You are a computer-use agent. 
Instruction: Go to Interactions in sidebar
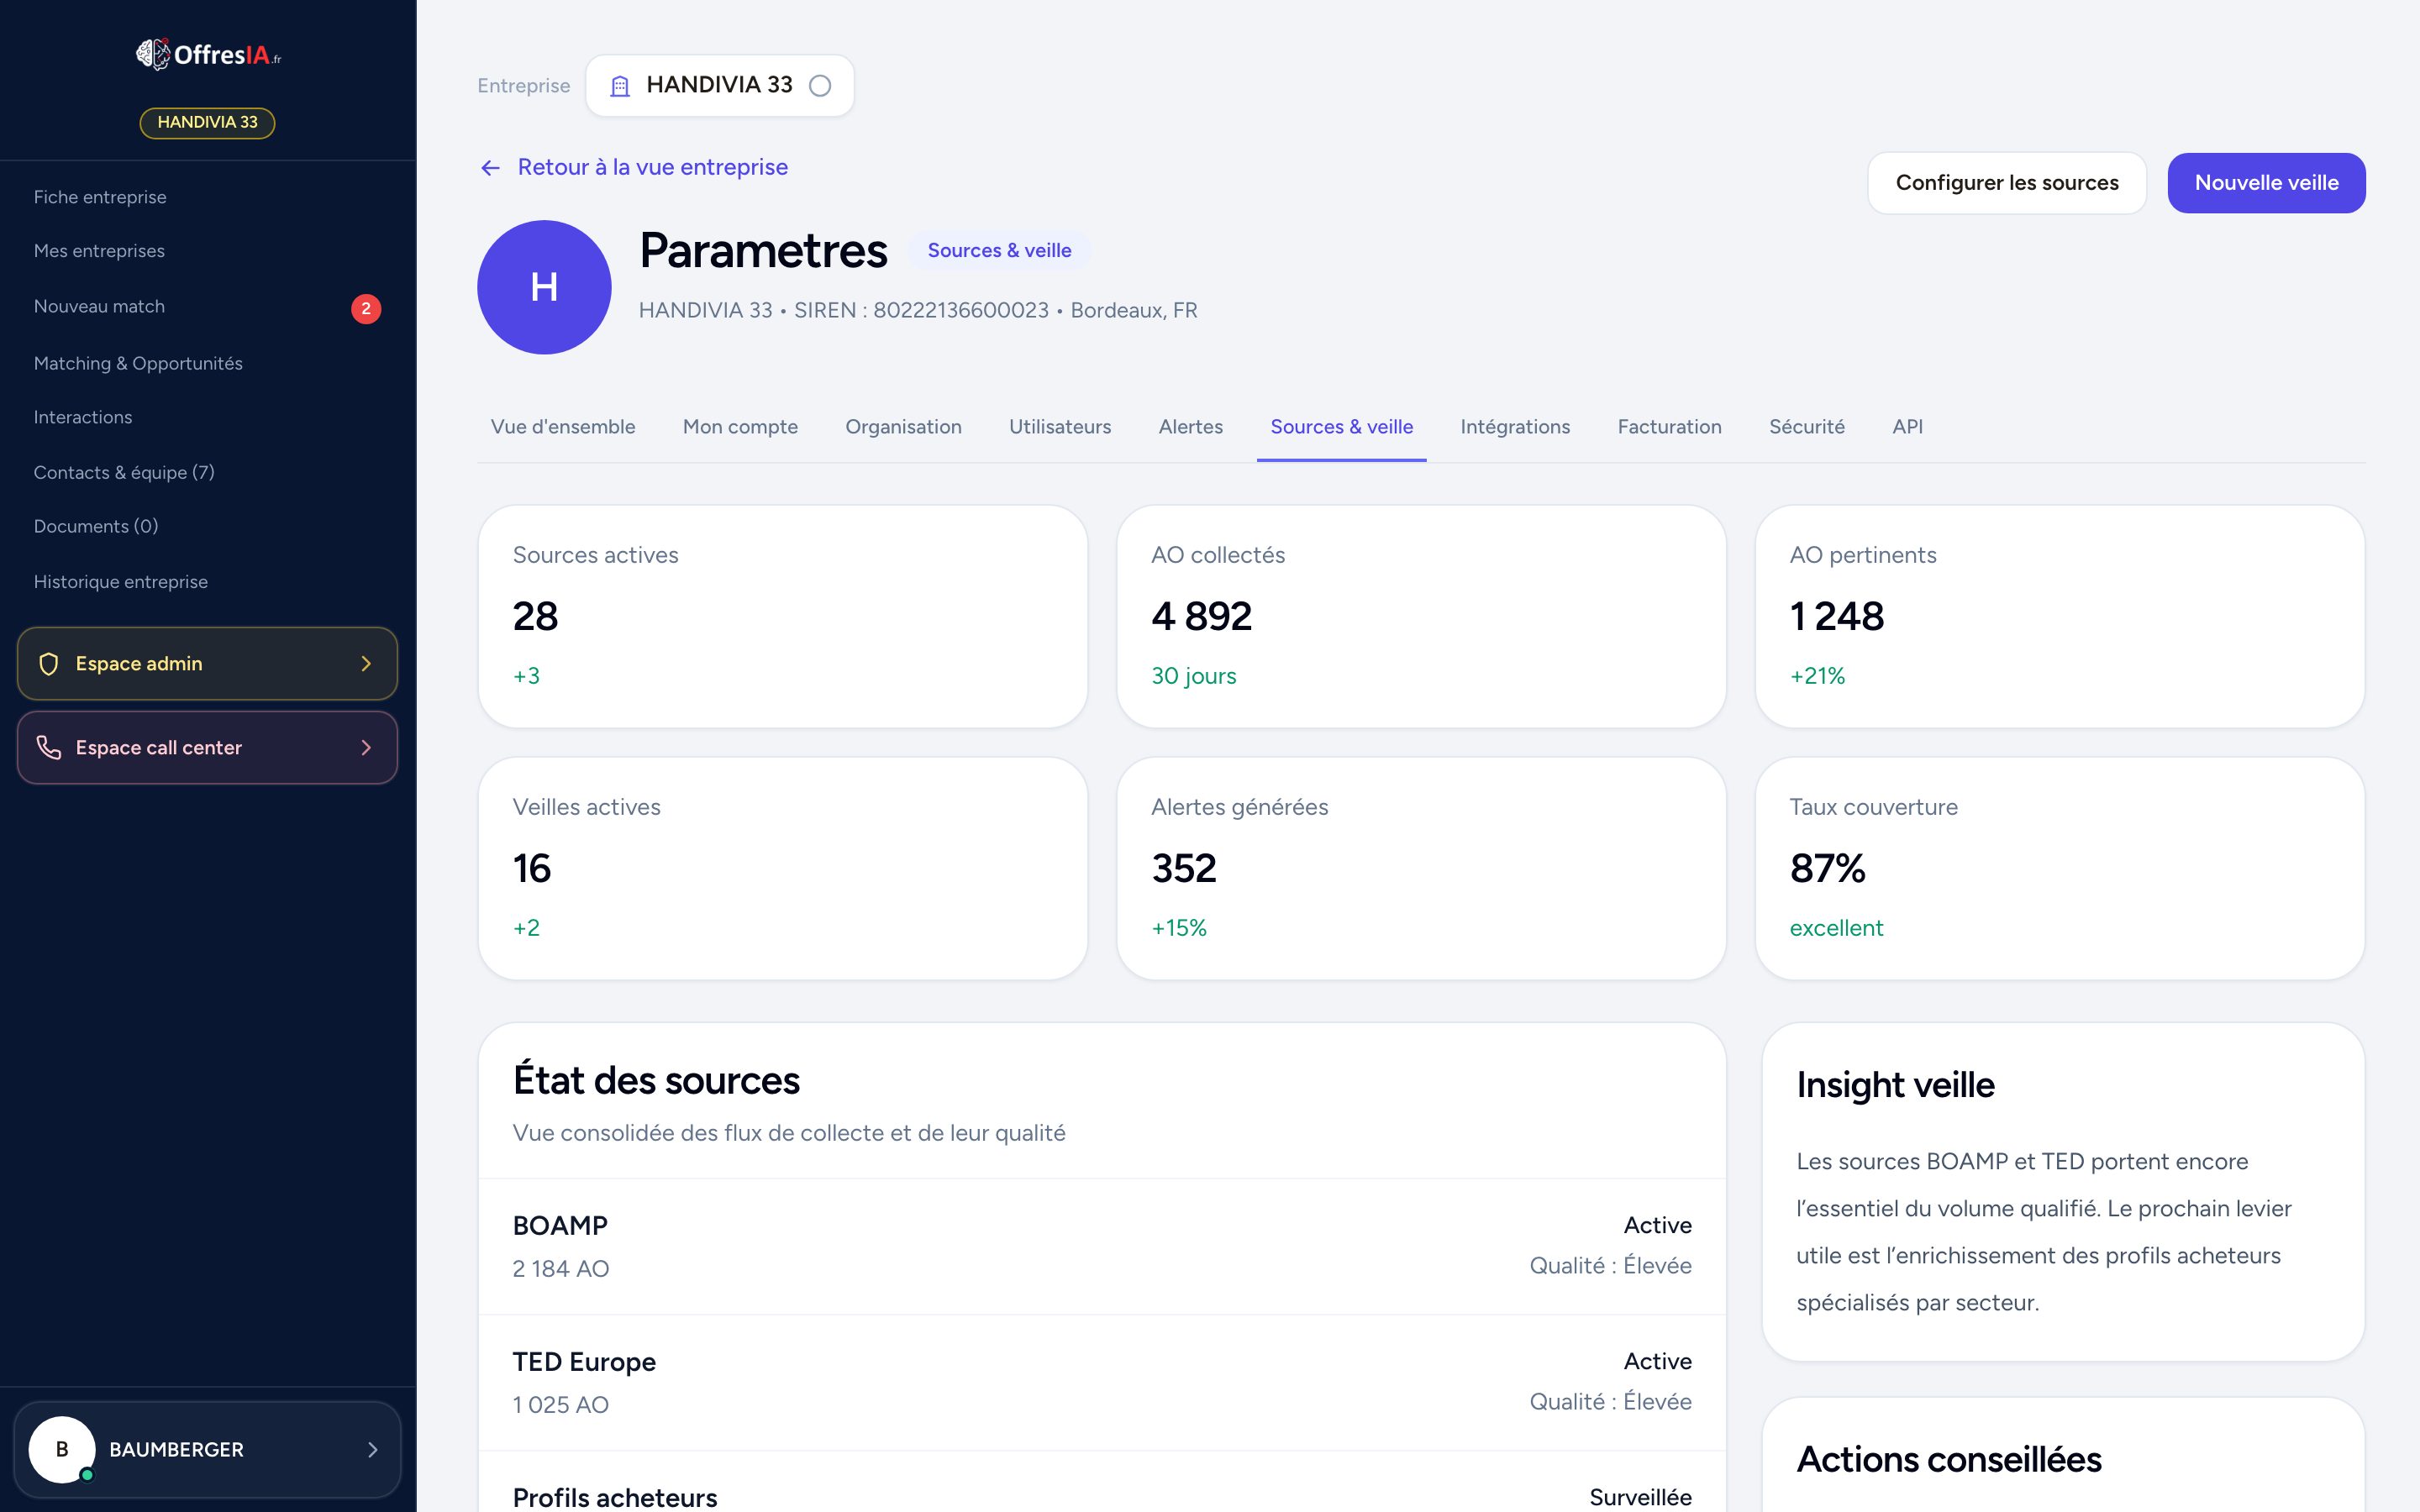click(83, 417)
